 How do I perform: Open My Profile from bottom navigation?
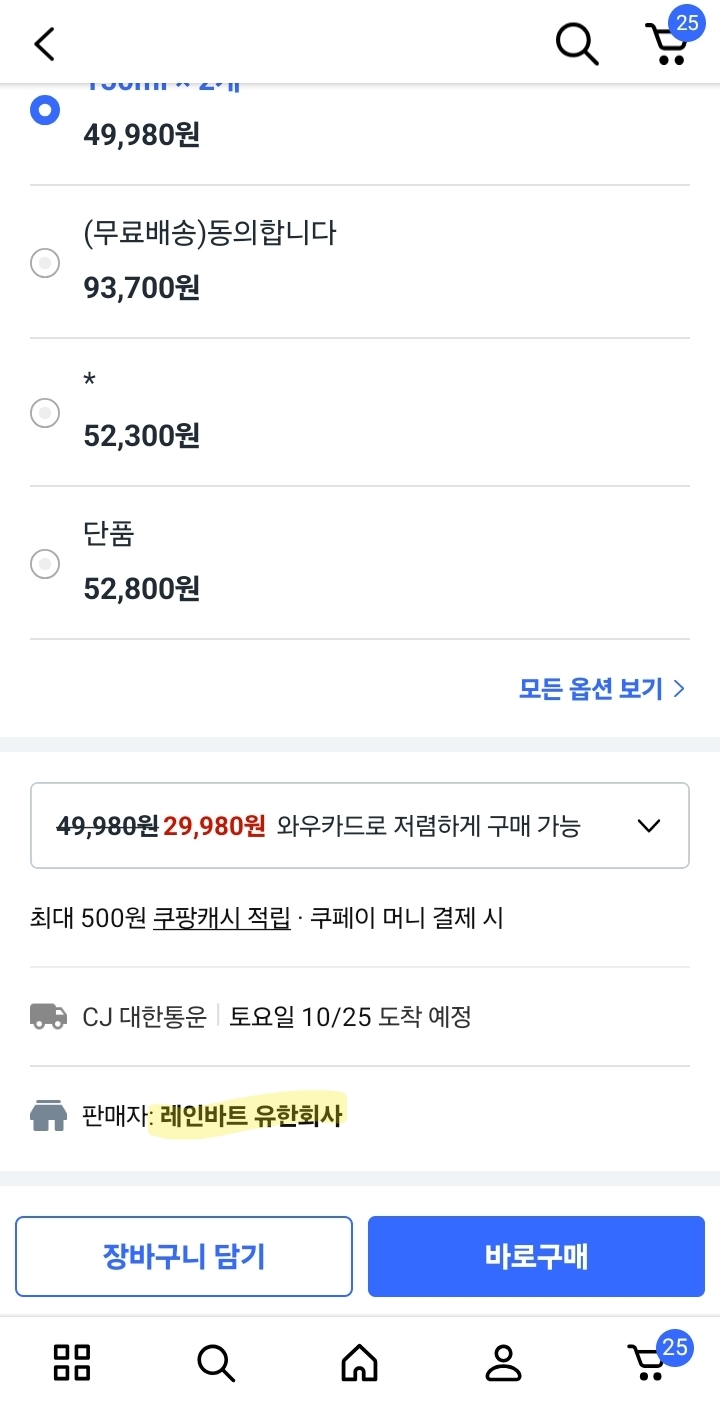click(x=504, y=1361)
